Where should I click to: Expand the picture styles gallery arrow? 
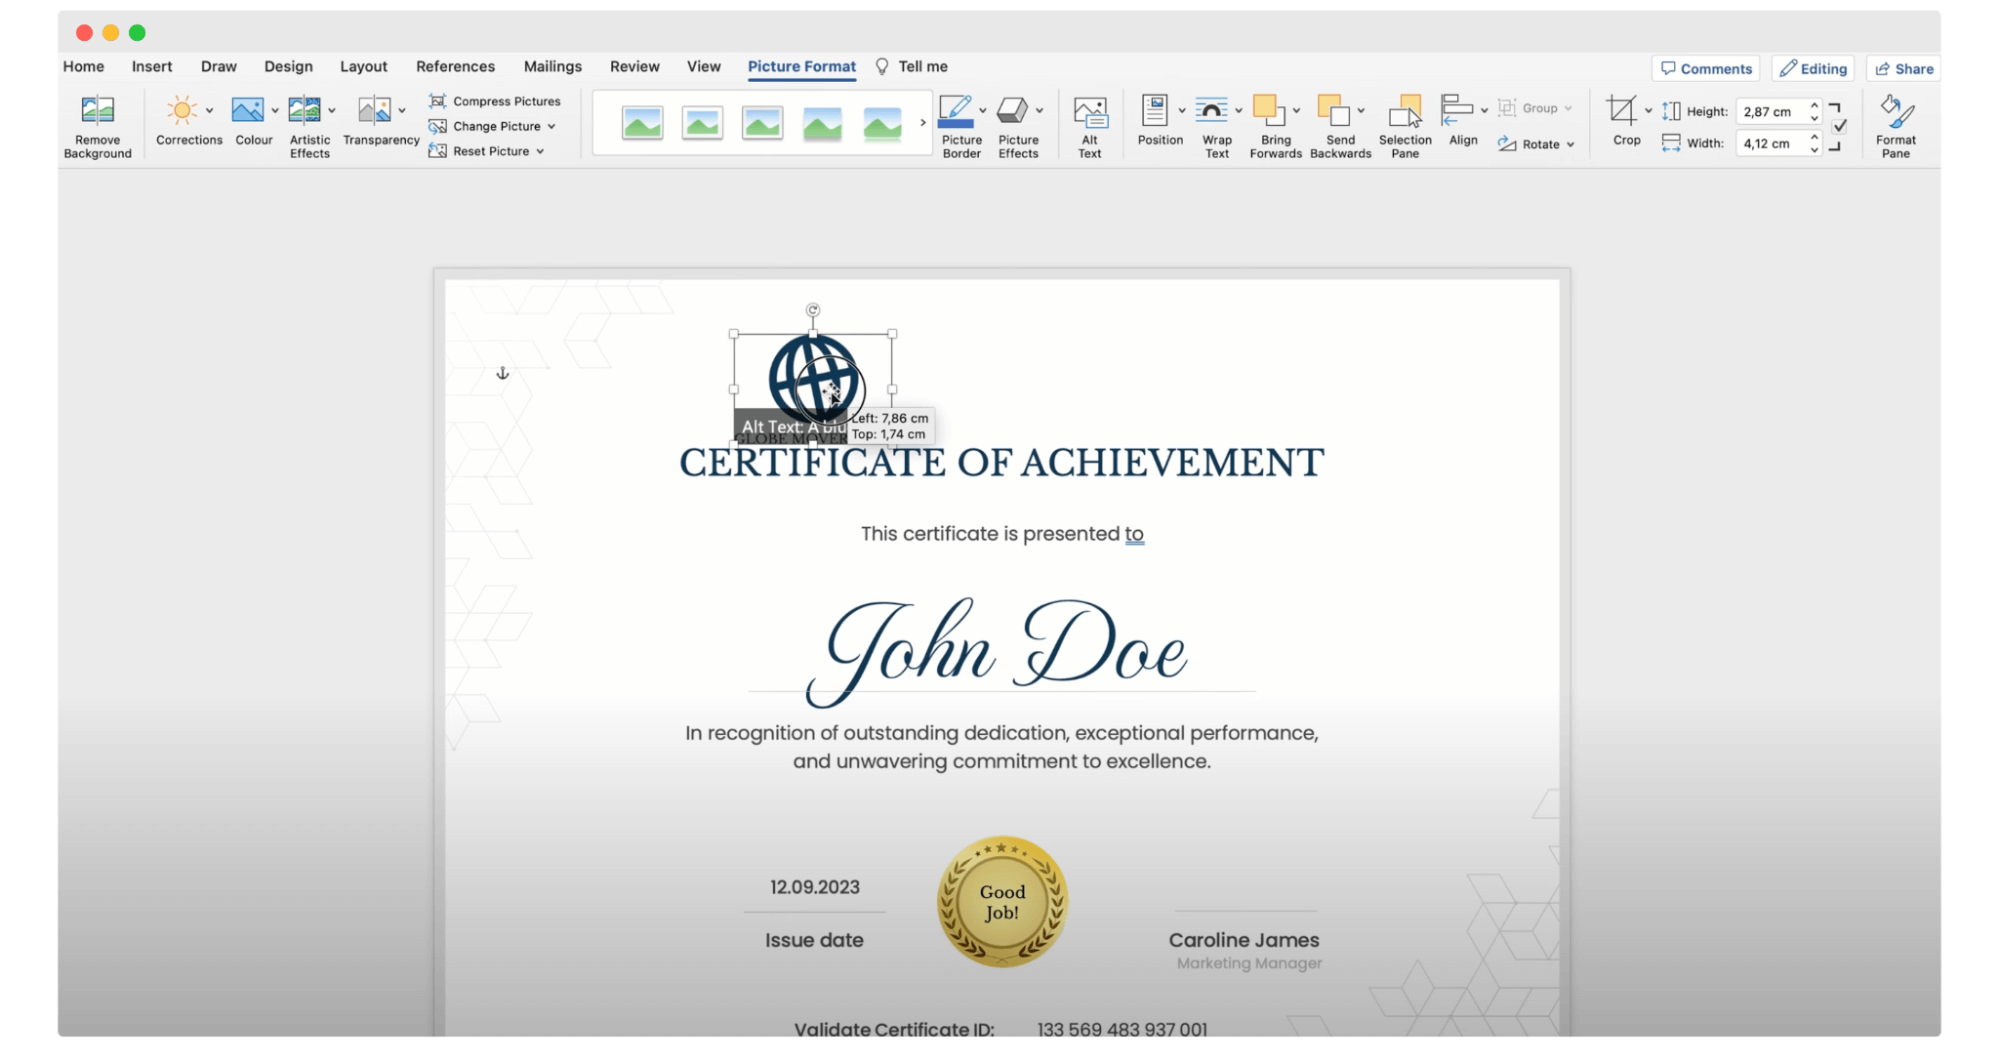[x=923, y=122]
